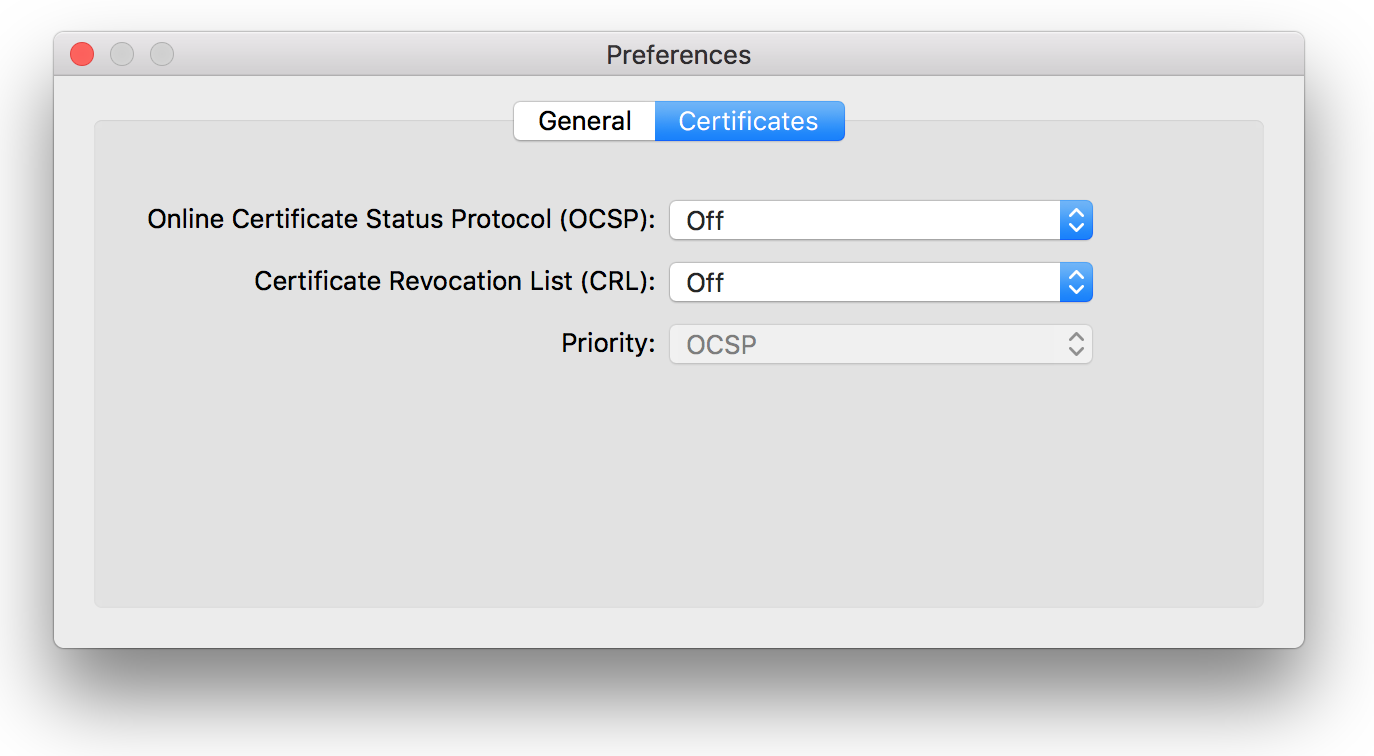Click the gray zoom window button
This screenshot has width=1374, height=756.
[162, 54]
